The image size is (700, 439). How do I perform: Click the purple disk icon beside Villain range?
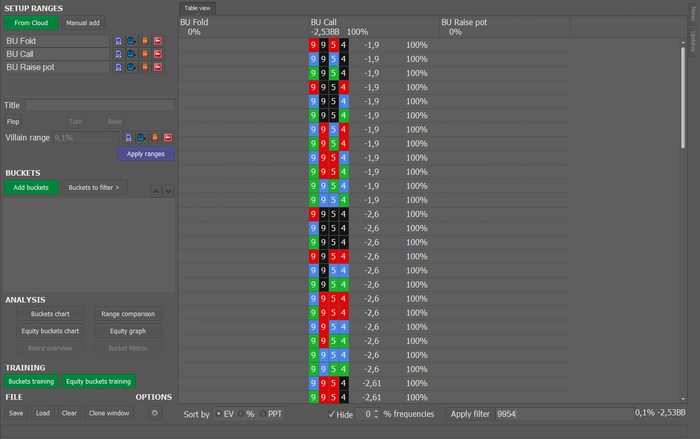(x=128, y=138)
